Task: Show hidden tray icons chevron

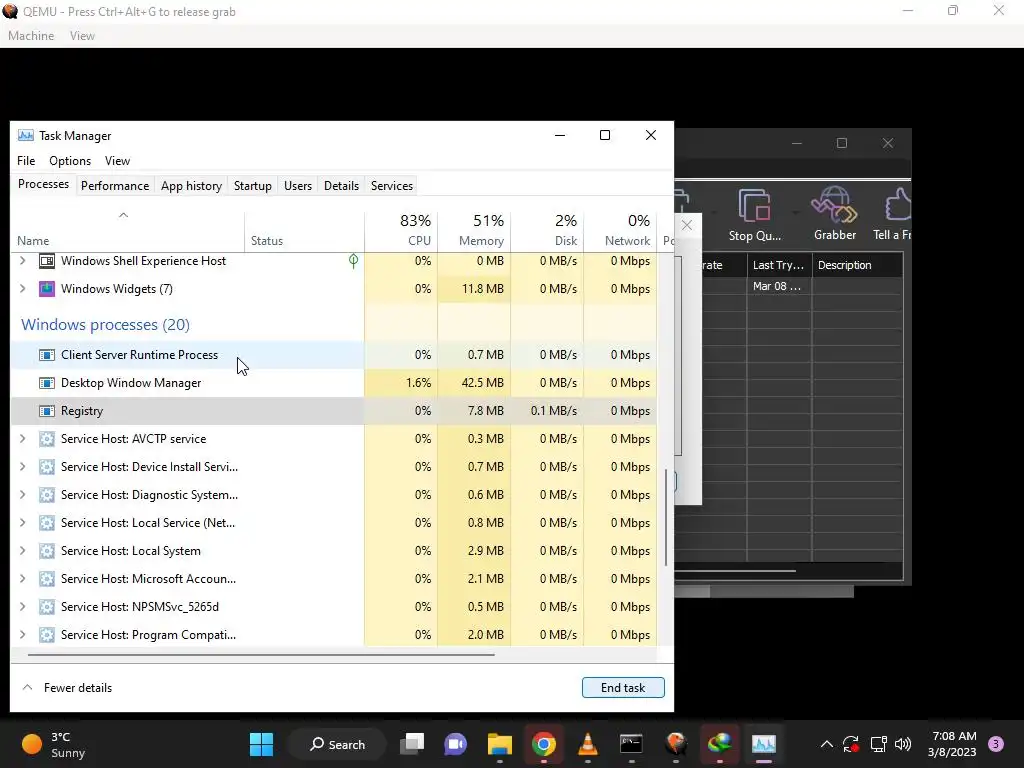Action: point(826,744)
